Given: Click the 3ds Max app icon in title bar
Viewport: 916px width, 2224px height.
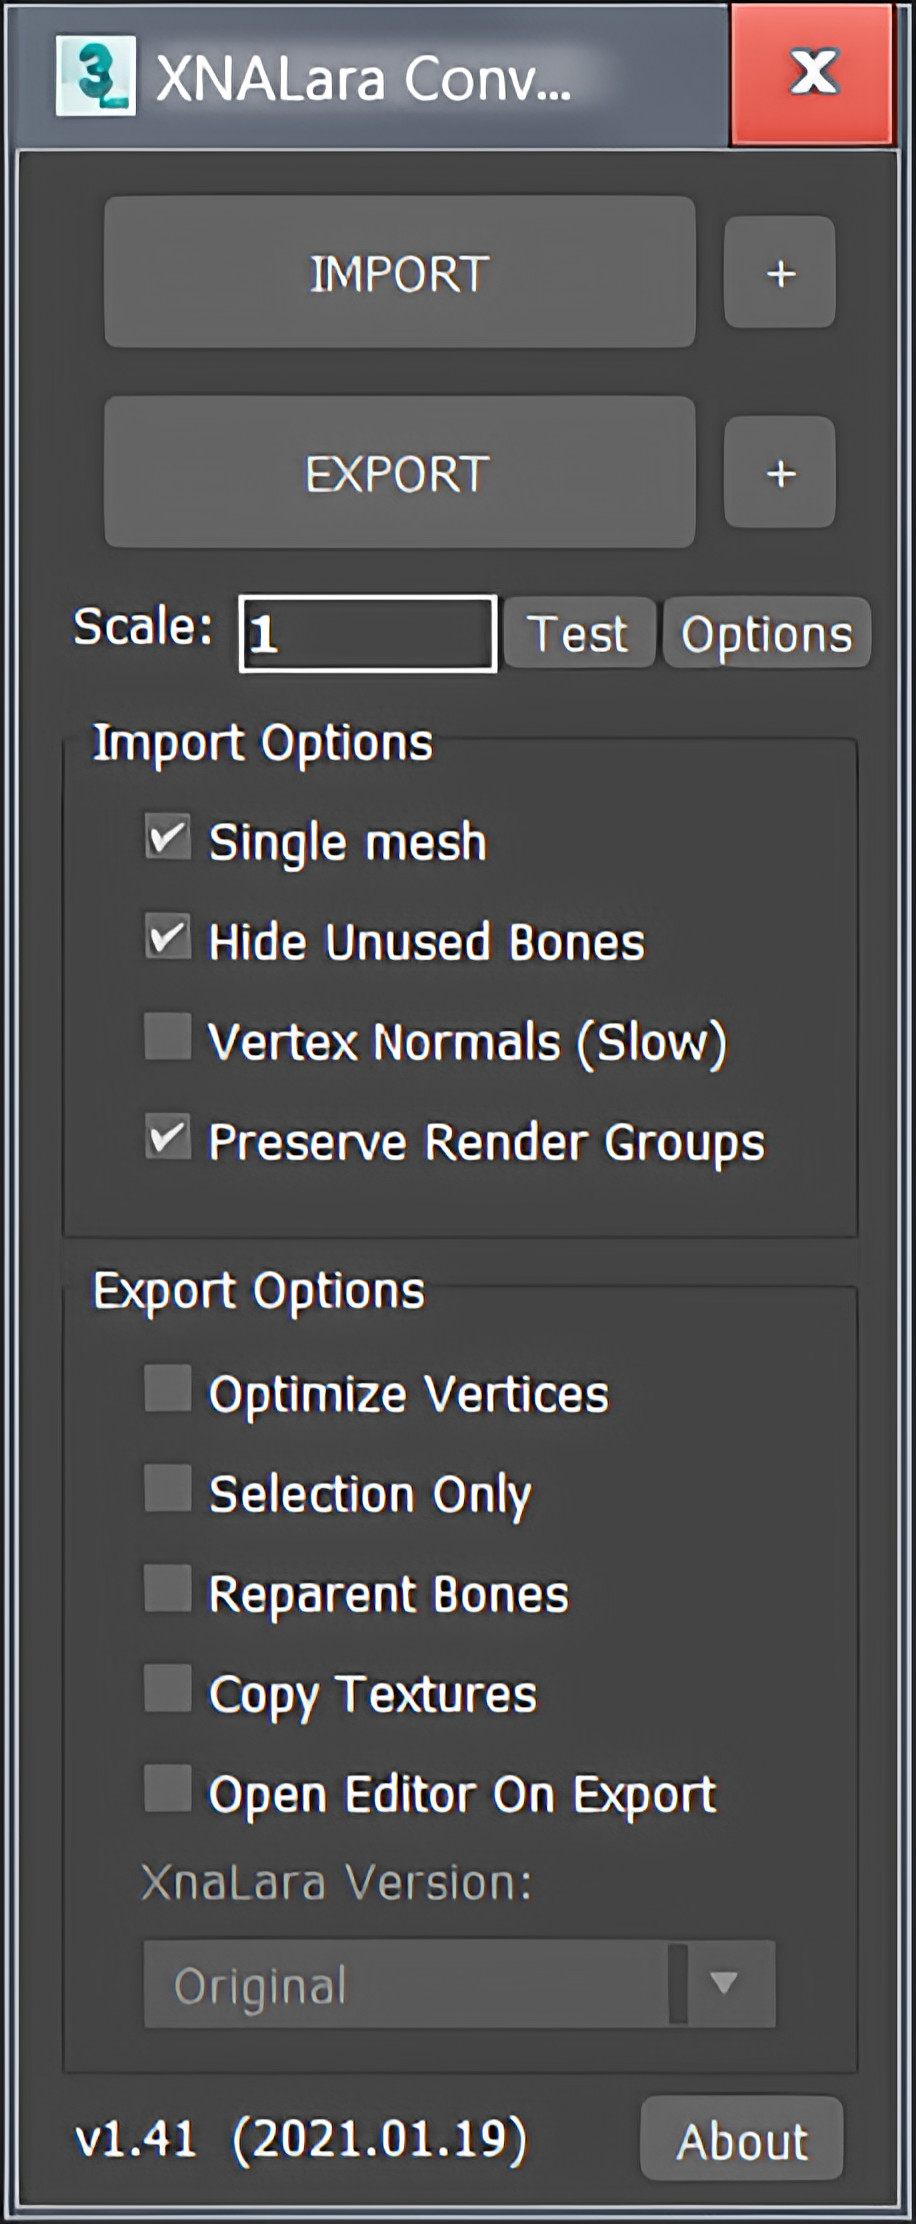Looking at the screenshot, I should [x=95, y=76].
